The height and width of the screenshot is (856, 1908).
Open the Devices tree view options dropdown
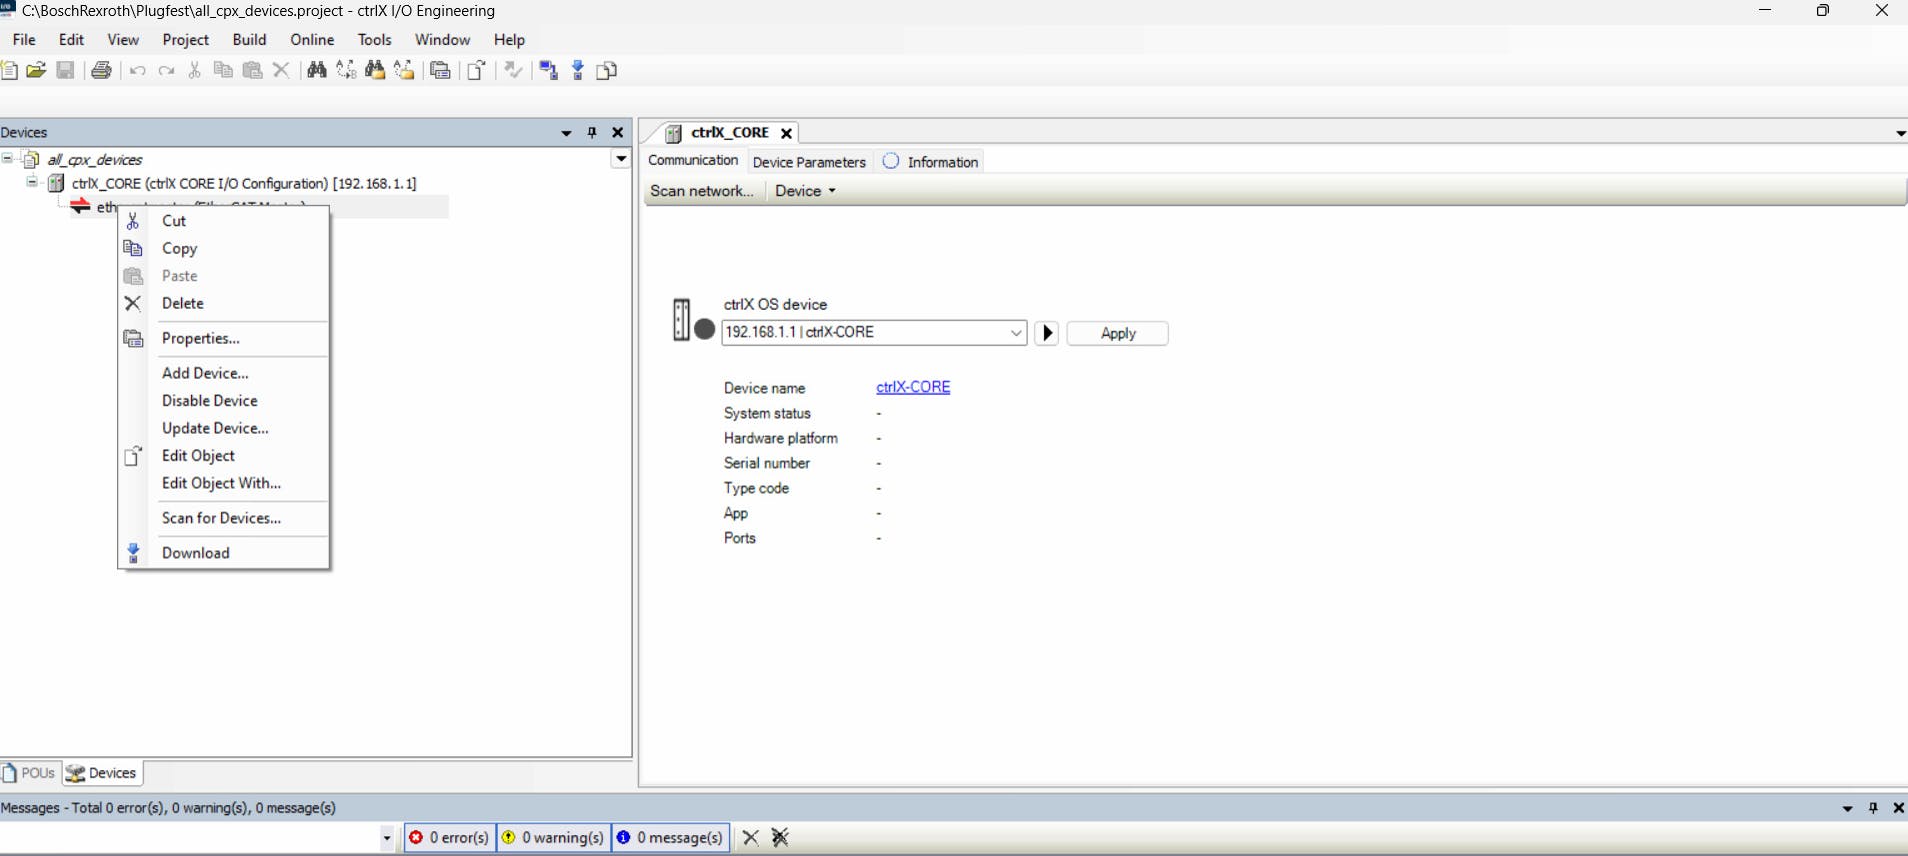coord(621,159)
